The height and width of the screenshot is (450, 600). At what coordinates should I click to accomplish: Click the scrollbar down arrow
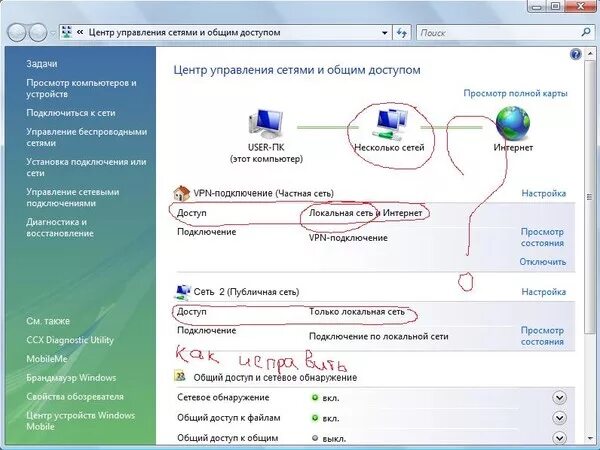589,439
